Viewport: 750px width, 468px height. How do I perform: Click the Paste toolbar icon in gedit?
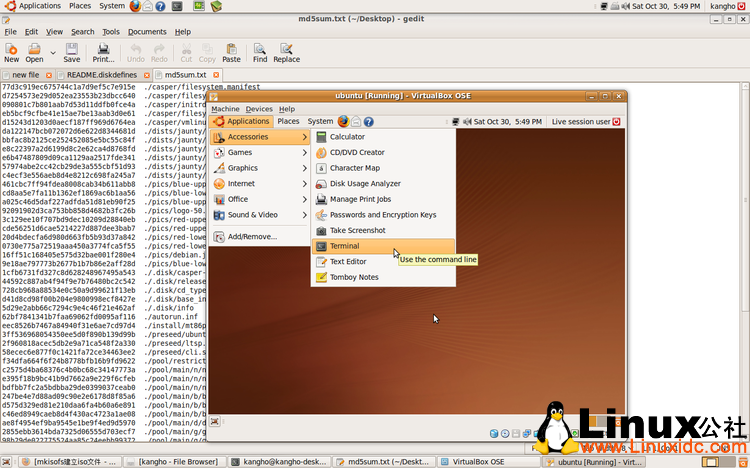[231, 53]
